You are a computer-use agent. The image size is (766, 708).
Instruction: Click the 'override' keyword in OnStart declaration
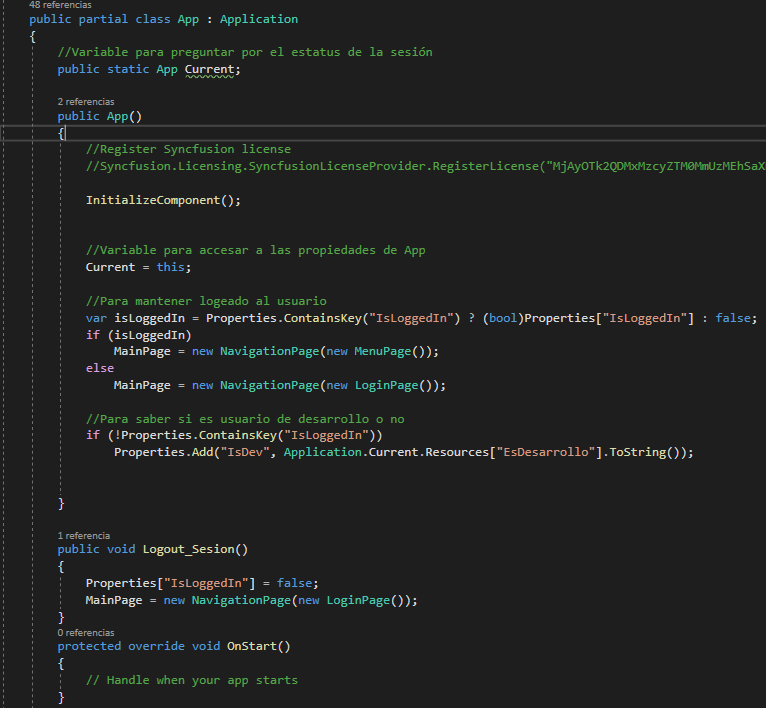[x=156, y=646]
